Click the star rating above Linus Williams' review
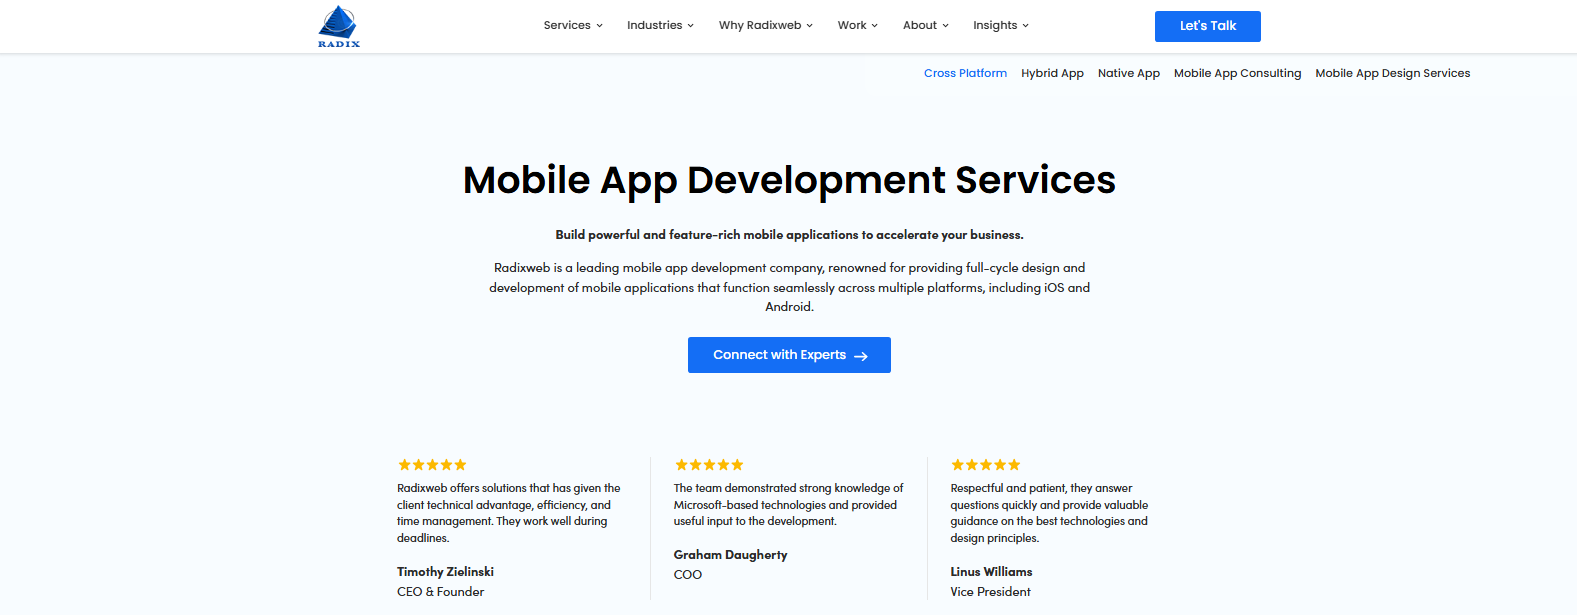Viewport: 1577px width, 615px height. (x=986, y=465)
